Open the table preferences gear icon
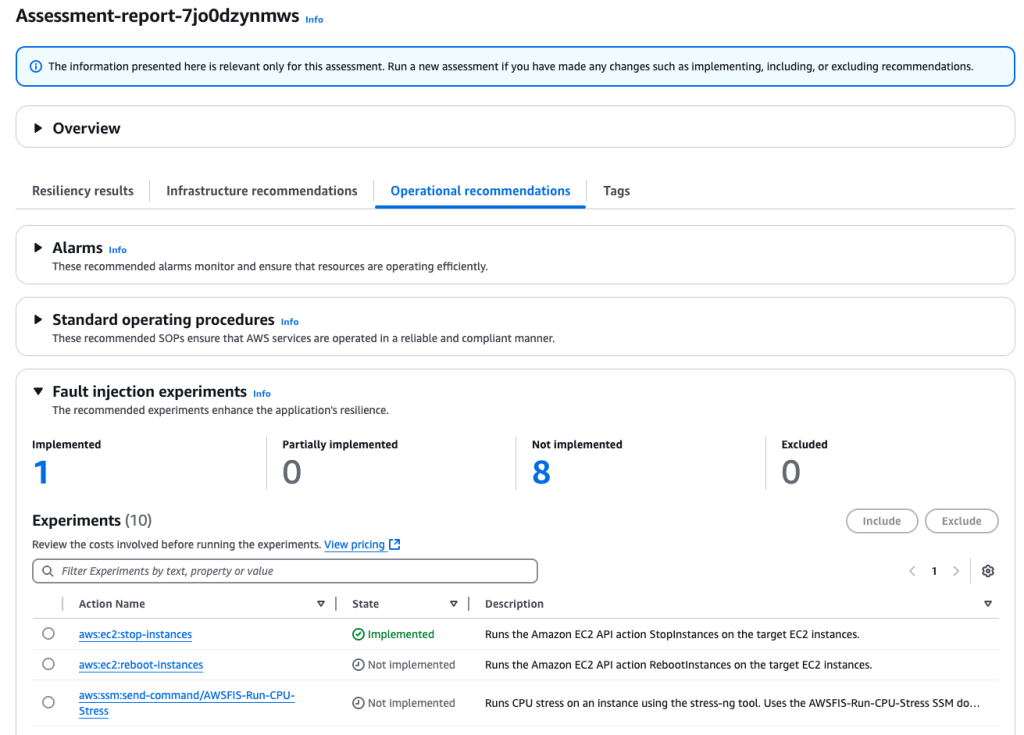The height and width of the screenshot is (735, 1024). click(x=987, y=570)
